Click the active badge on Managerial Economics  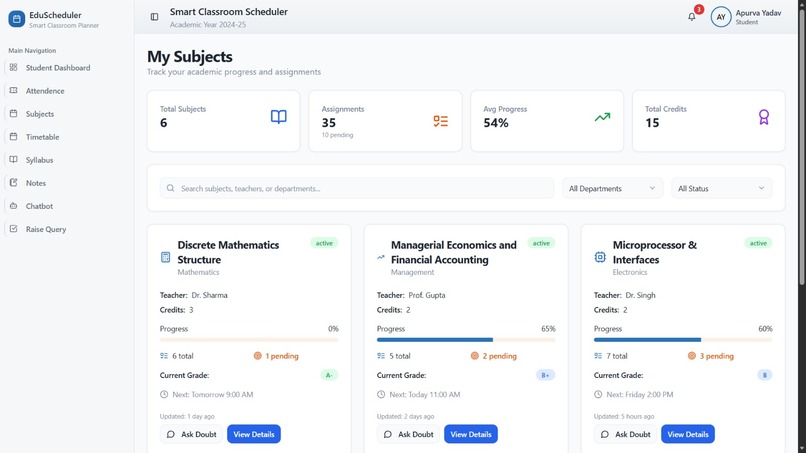pyautogui.click(x=541, y=243)
